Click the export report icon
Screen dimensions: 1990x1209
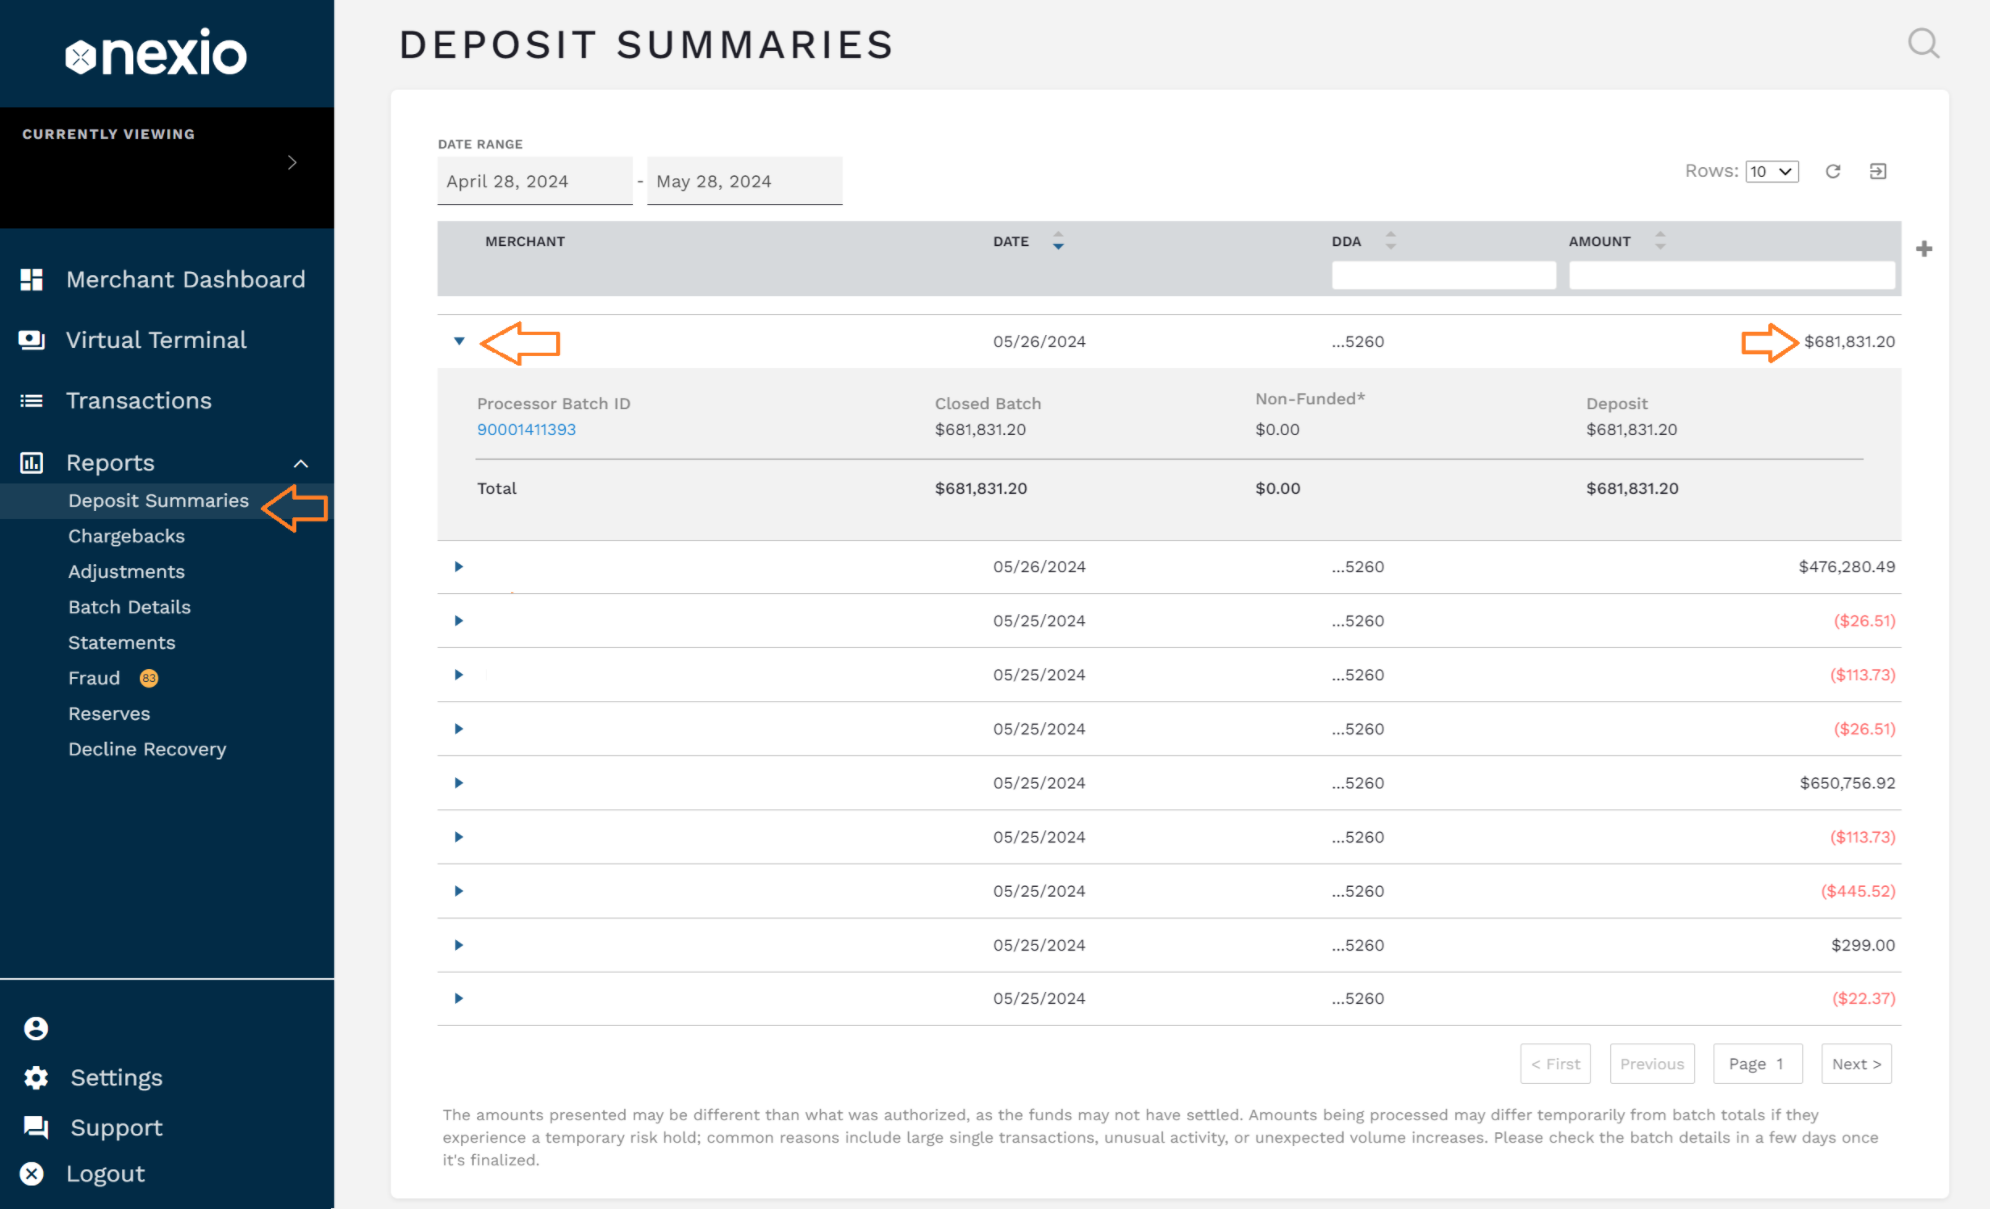coord(1878,171)
